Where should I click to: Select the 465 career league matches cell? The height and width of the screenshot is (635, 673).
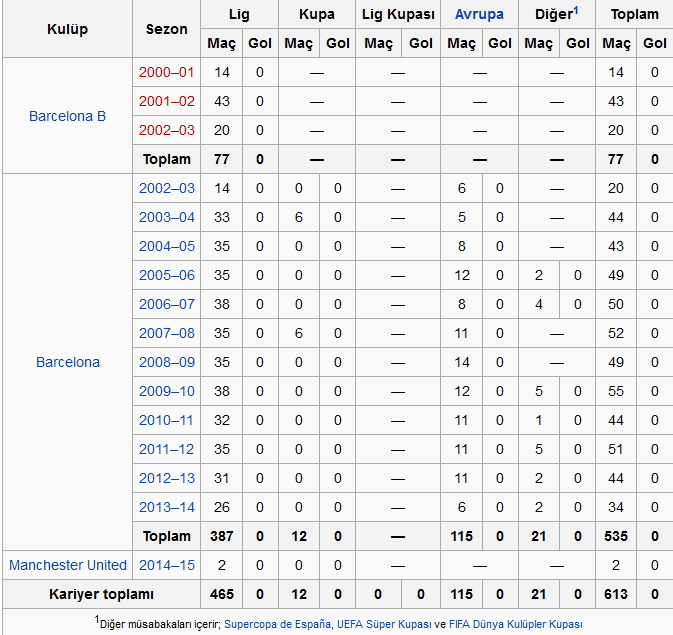pos(221,594)
